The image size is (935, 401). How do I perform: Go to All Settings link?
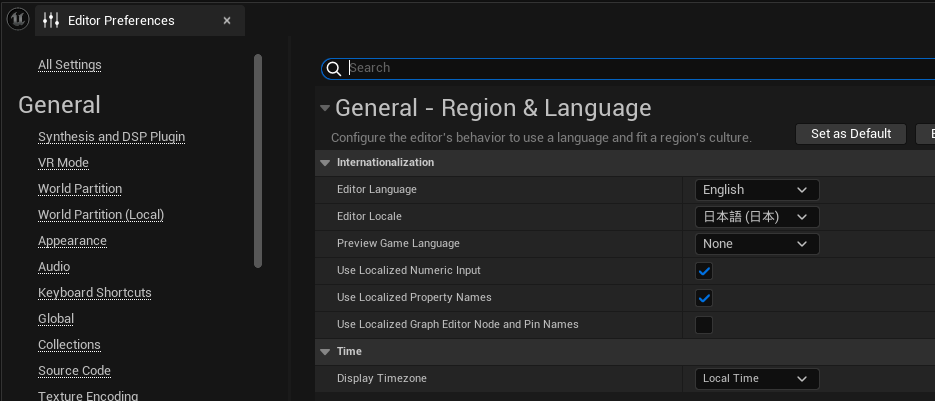70,65
